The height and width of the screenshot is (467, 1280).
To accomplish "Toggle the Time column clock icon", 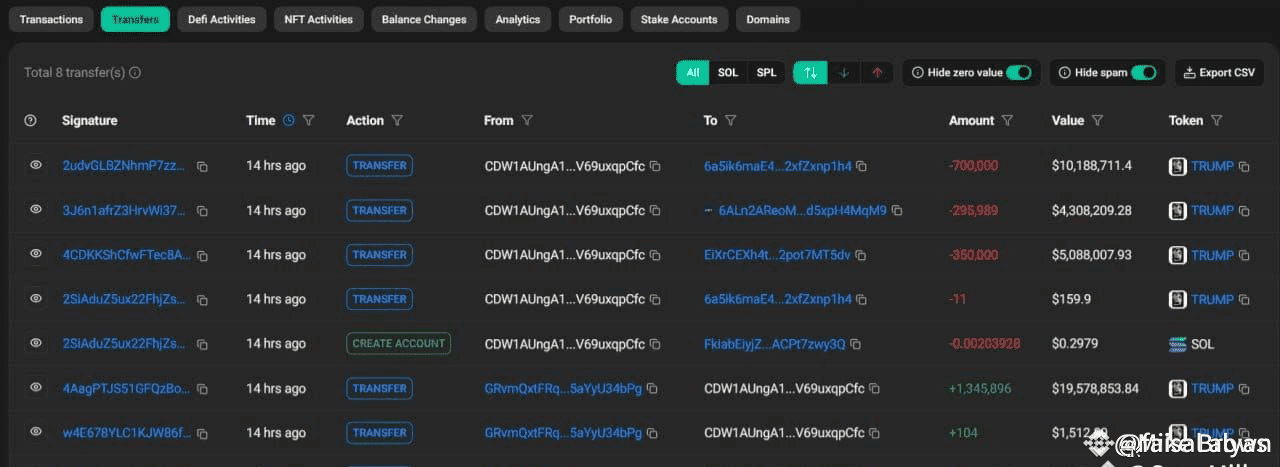I will coord(289,120).
